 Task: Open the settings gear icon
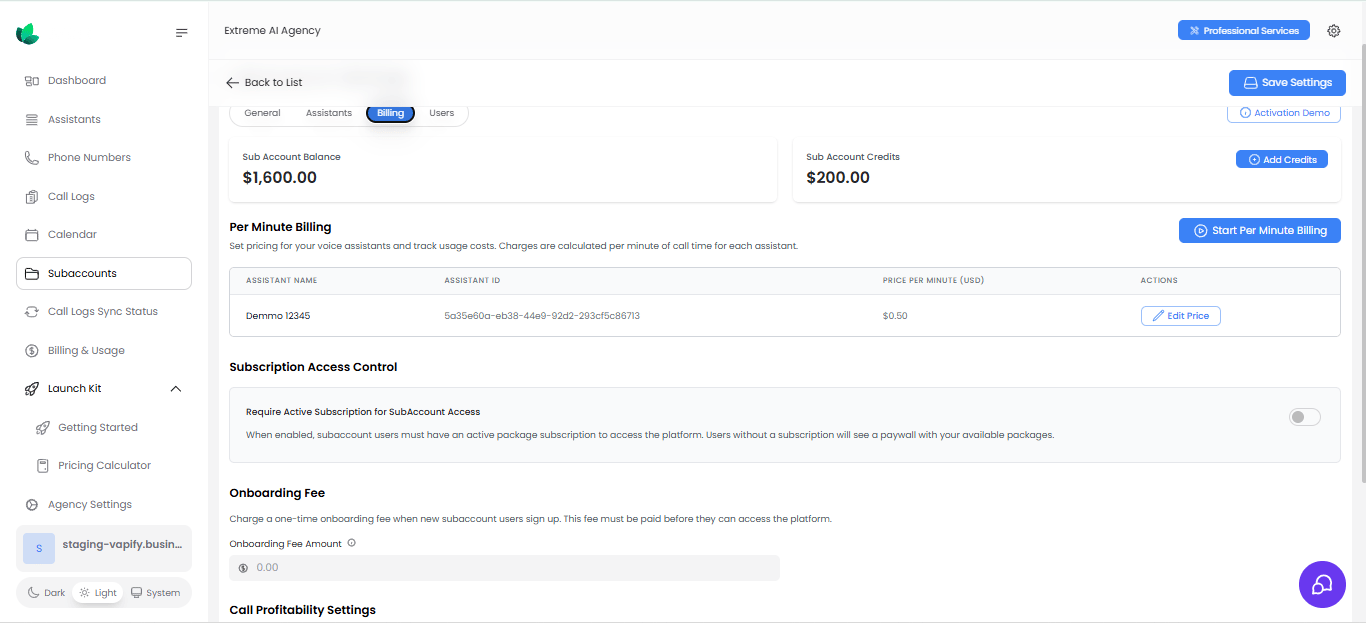pos(1333,31)
